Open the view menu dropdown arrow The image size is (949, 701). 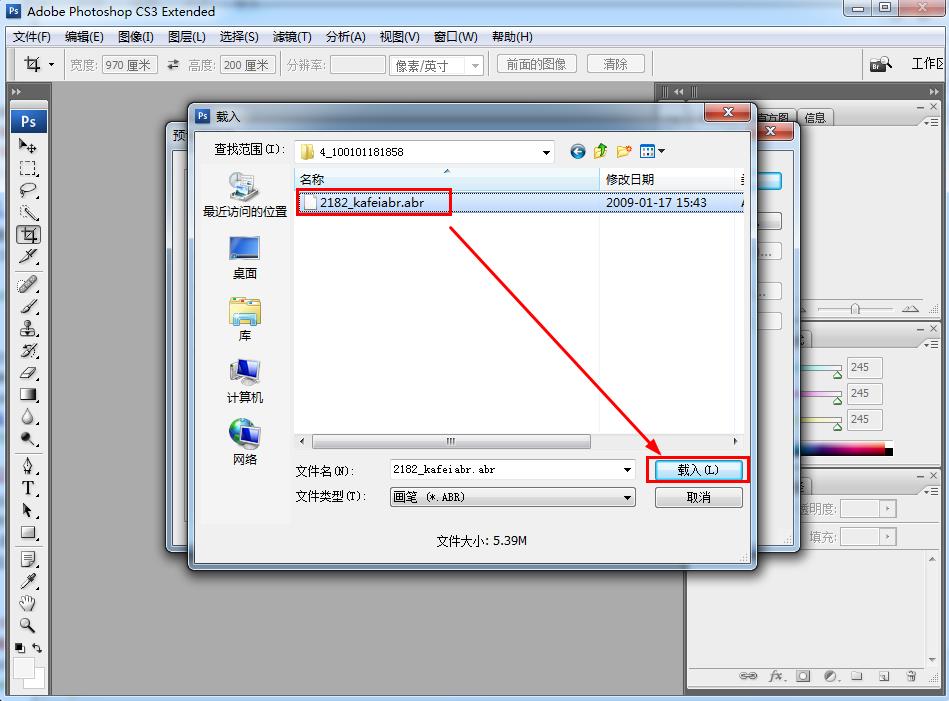(661, 152)
